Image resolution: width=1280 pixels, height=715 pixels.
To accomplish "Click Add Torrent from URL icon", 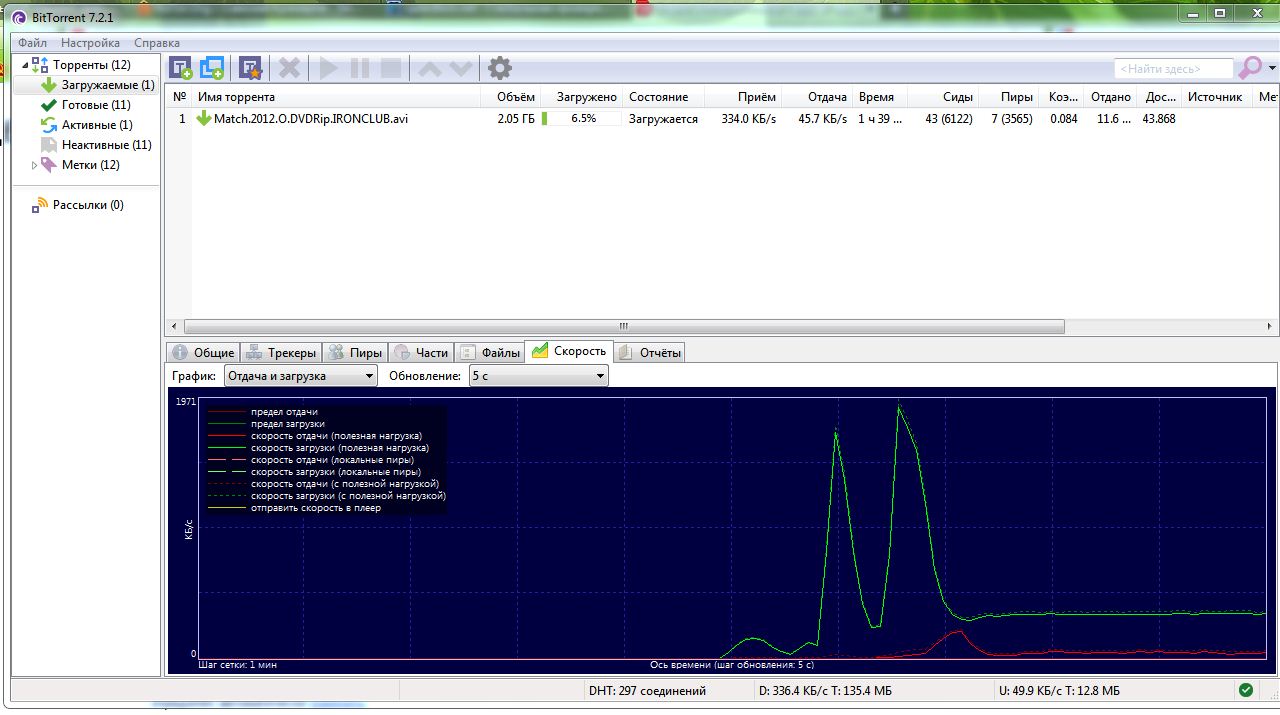I will 212,68.
